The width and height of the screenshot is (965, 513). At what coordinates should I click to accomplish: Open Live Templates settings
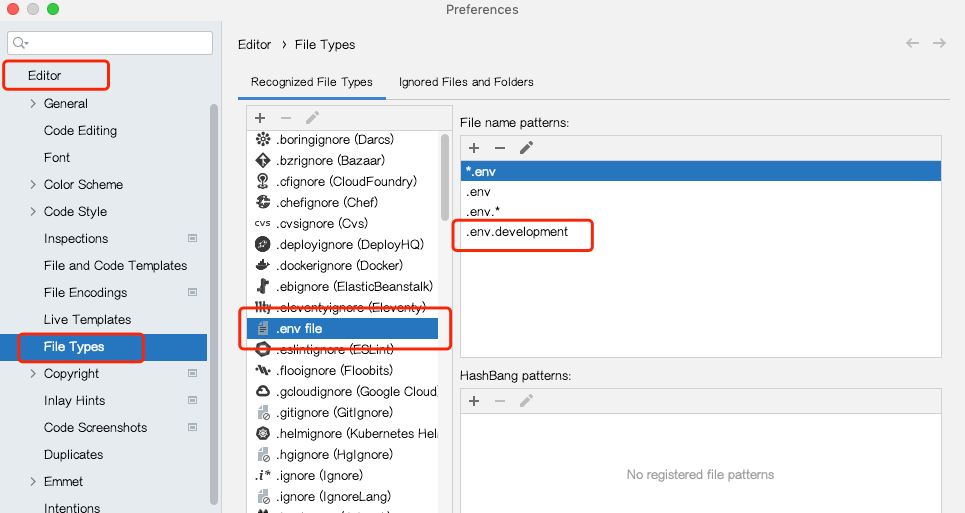(87, 320)
